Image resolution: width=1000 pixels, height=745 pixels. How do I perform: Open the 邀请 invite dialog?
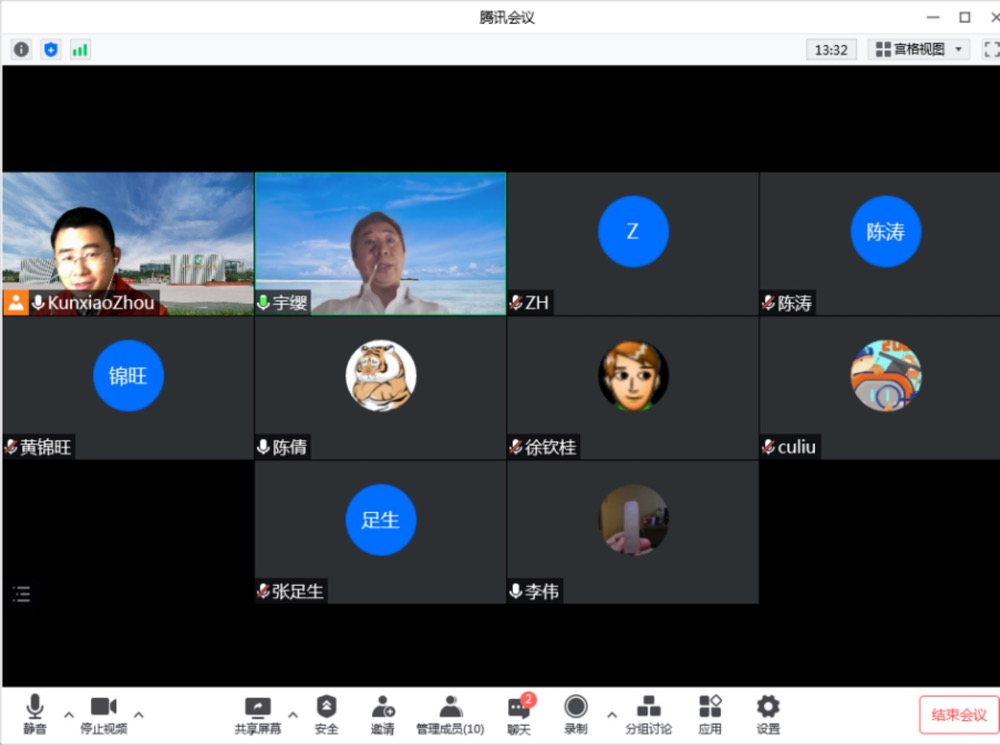click(x=383, y=714)
